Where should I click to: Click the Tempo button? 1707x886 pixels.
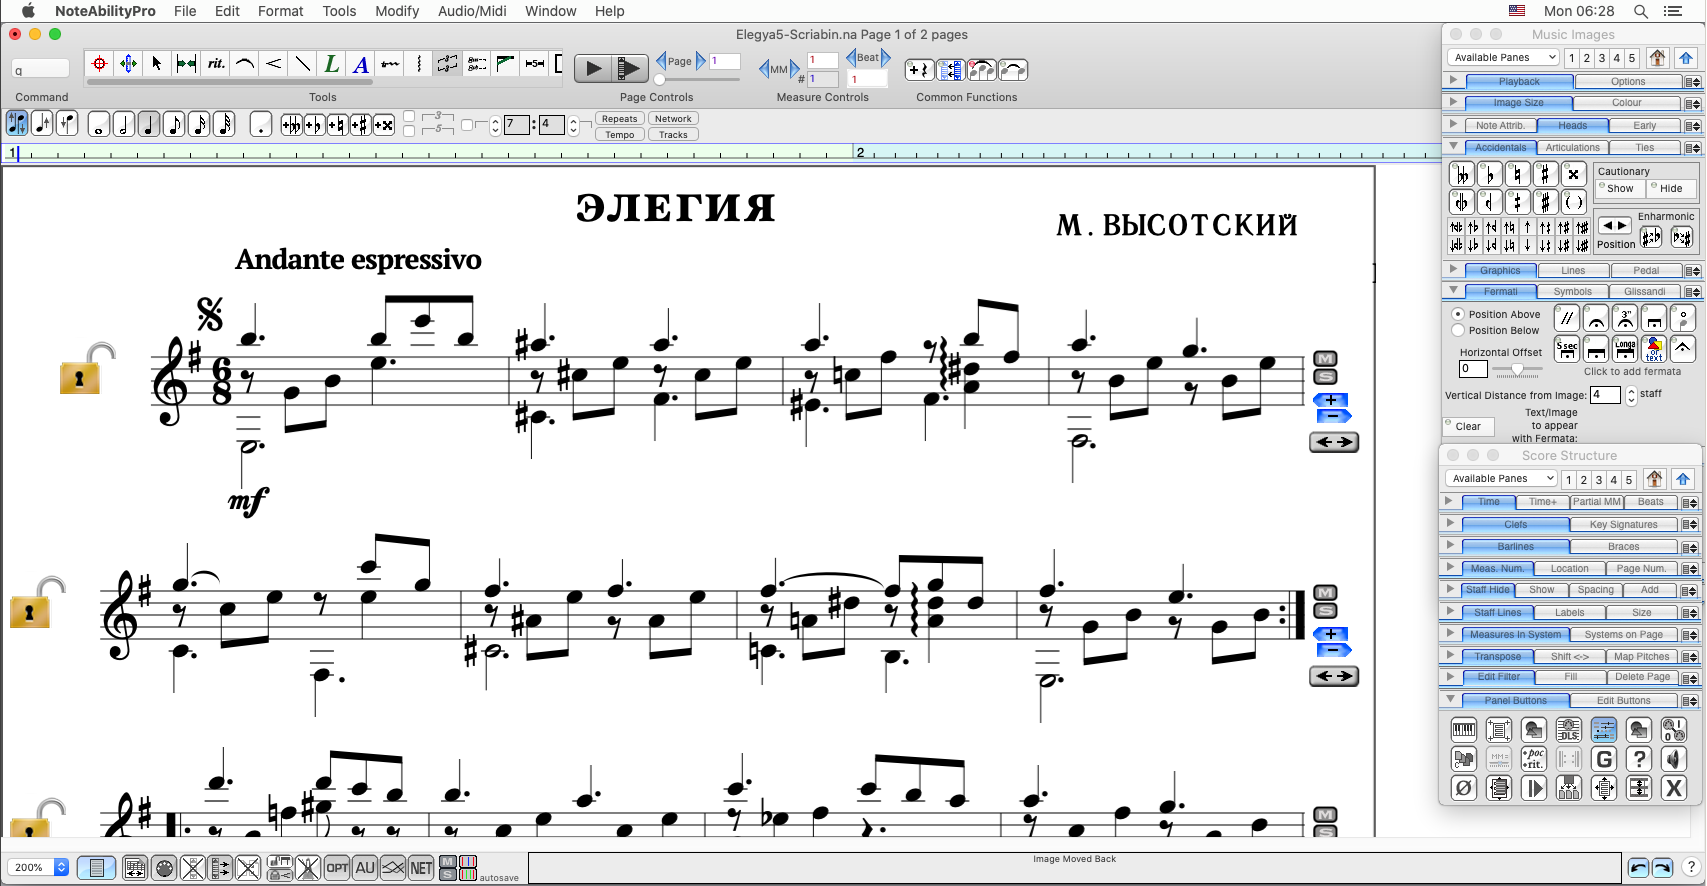[620, 134]
